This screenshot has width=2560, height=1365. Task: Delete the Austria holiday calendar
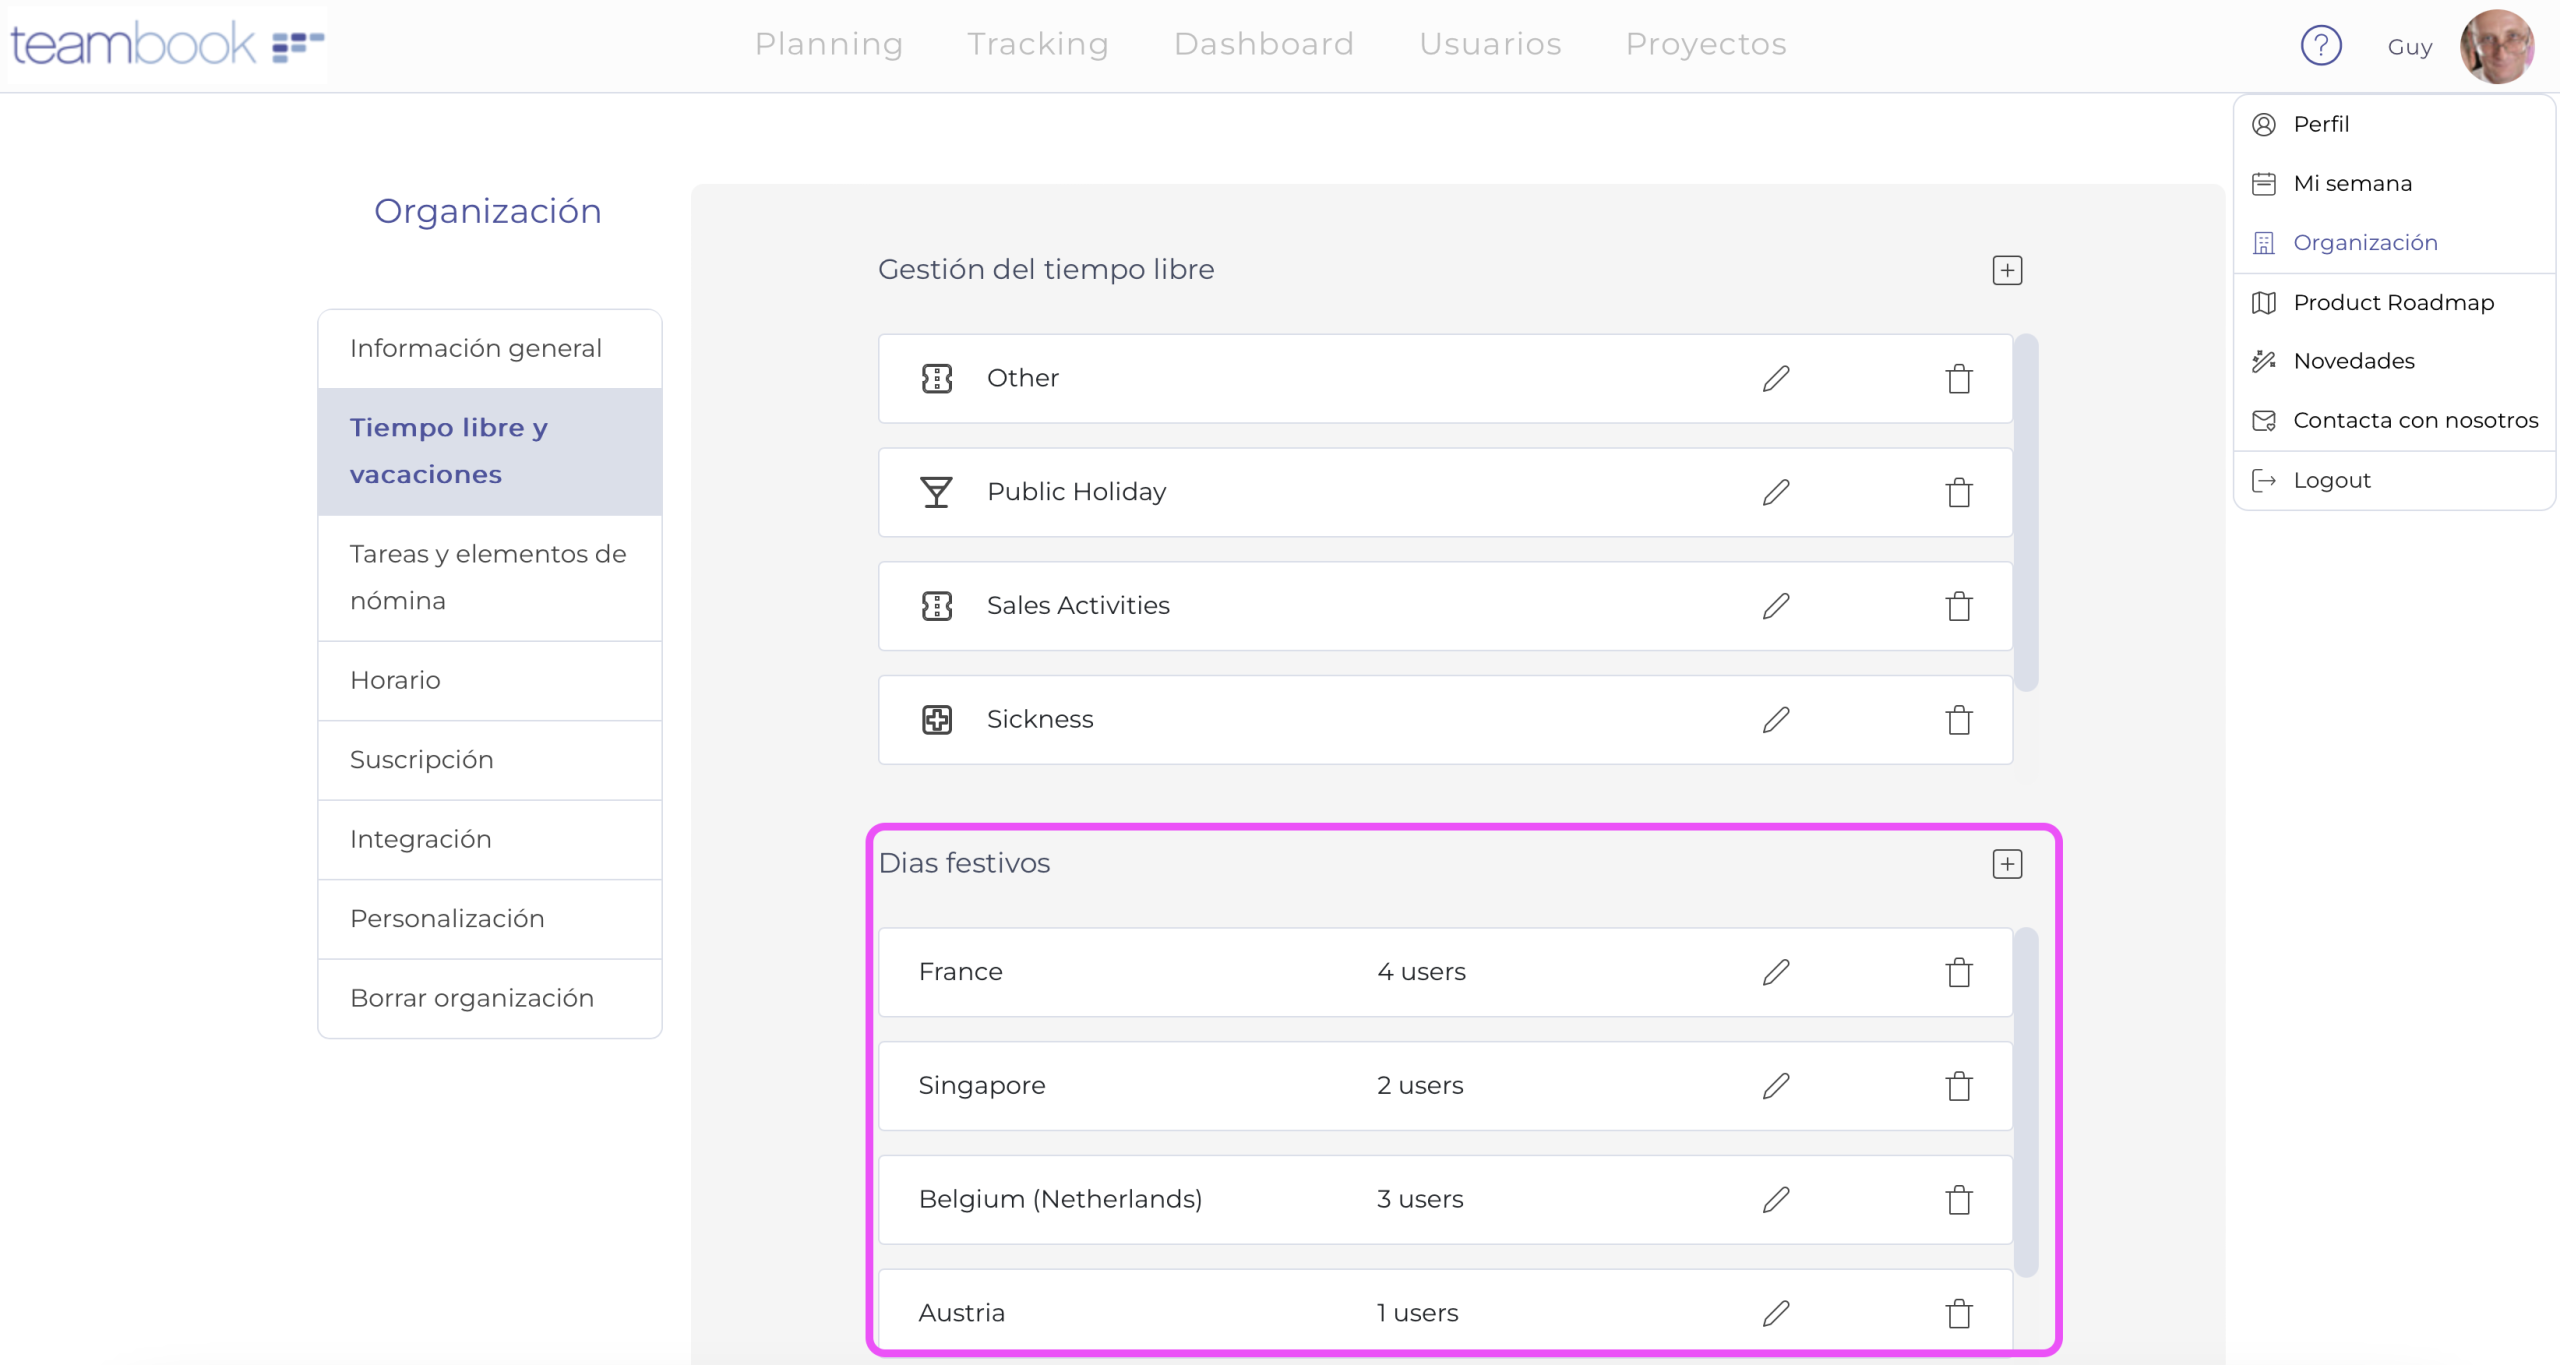[x=1958, y=1313]
